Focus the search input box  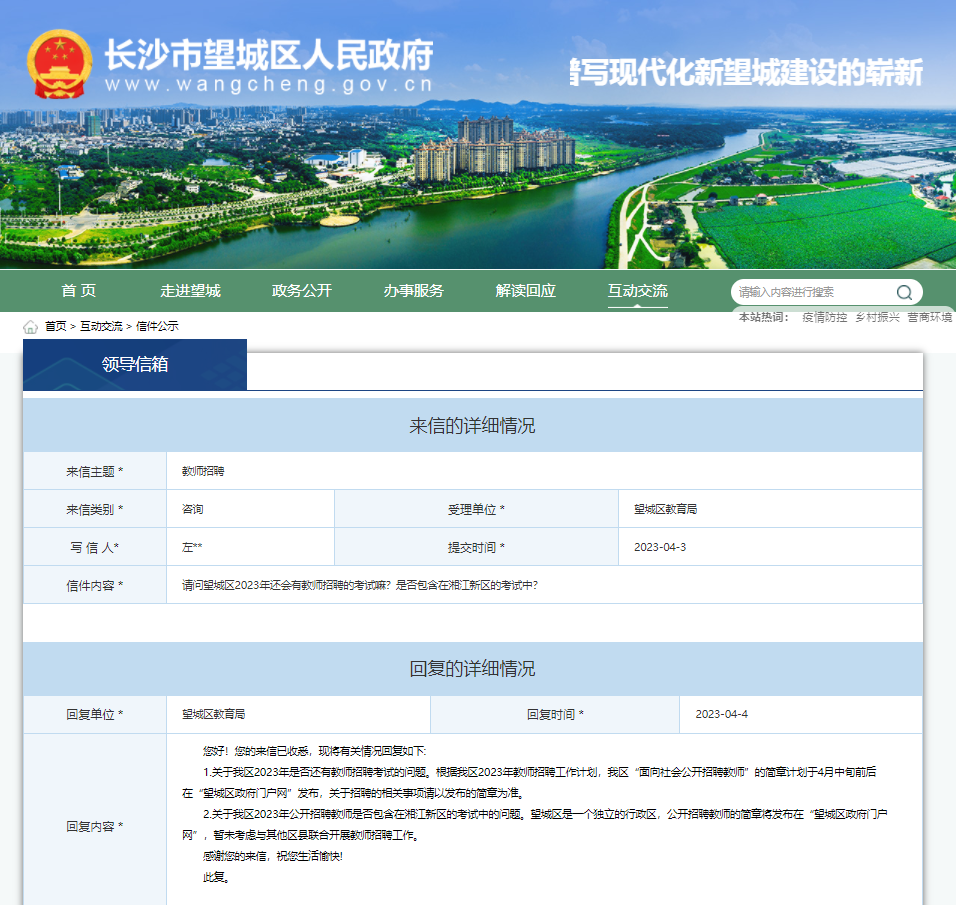coord(813,292)
